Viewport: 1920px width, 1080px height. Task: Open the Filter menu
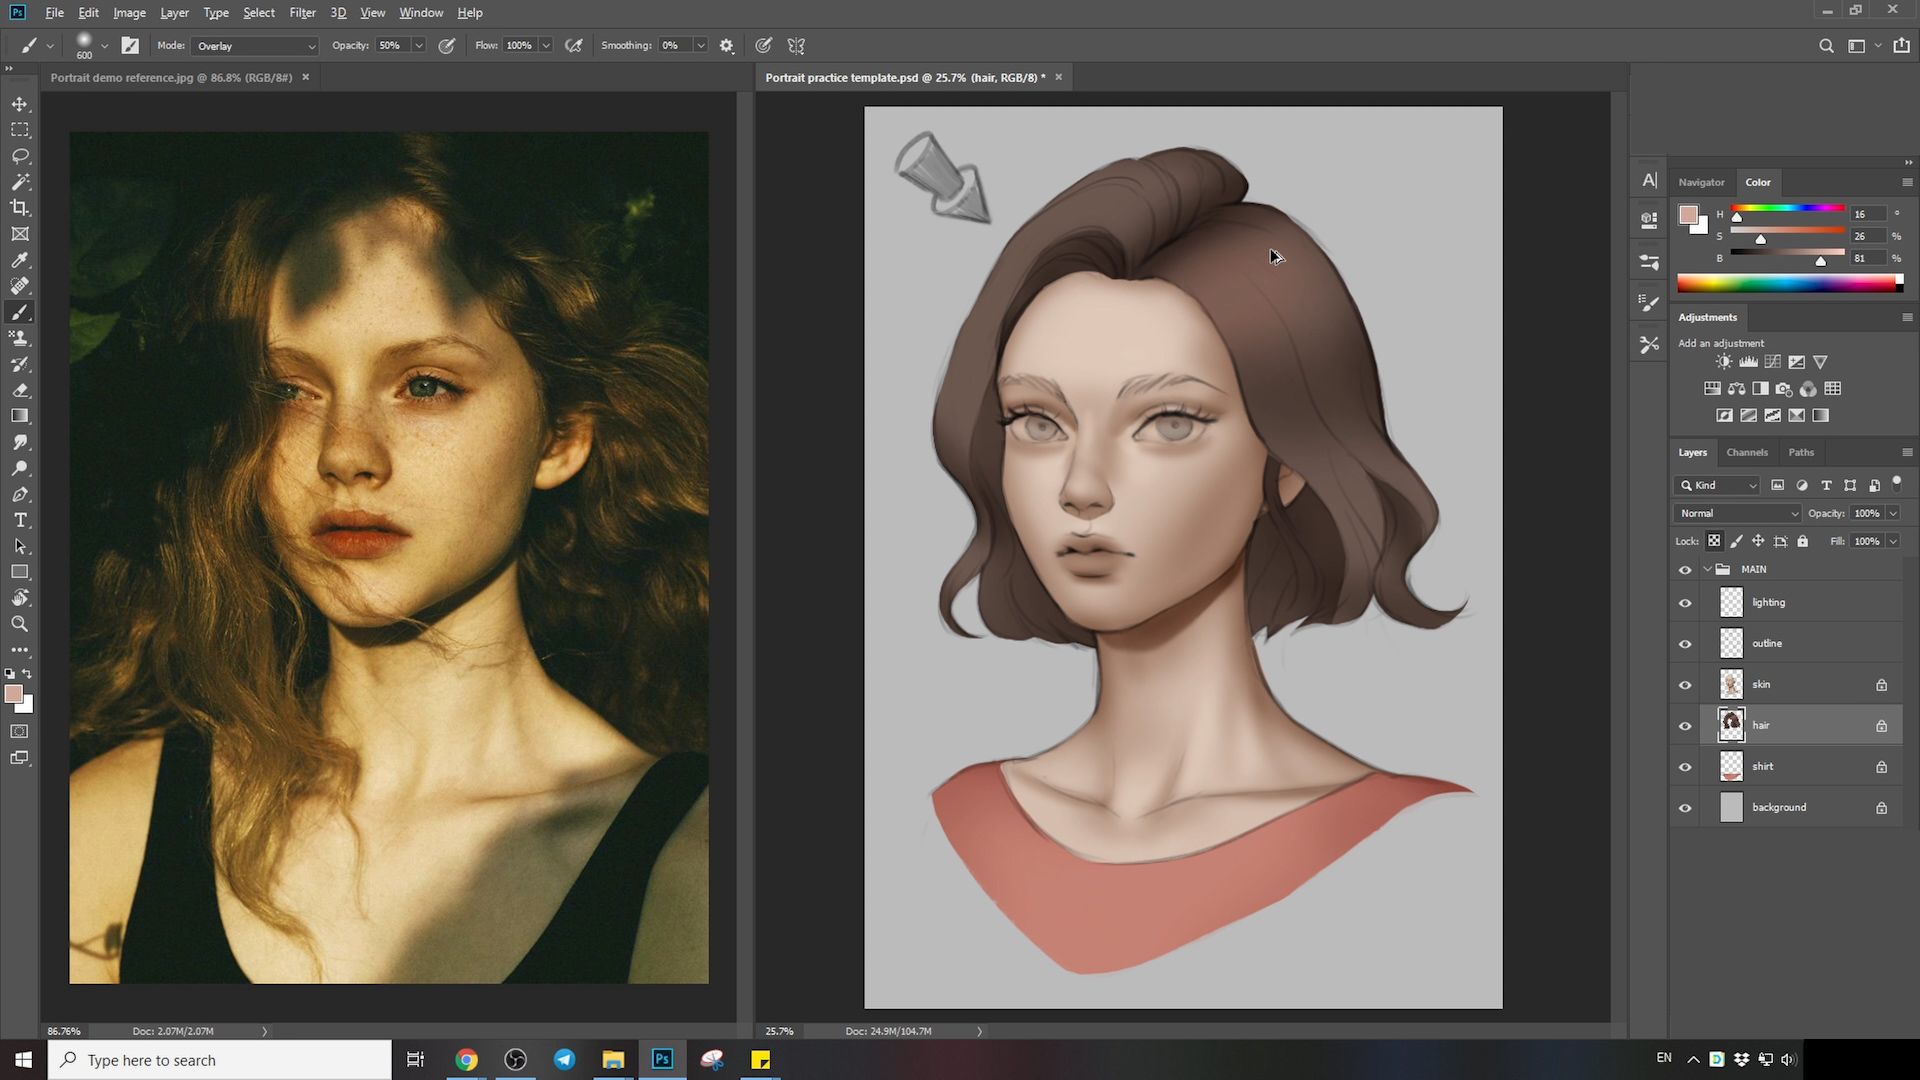303,12
